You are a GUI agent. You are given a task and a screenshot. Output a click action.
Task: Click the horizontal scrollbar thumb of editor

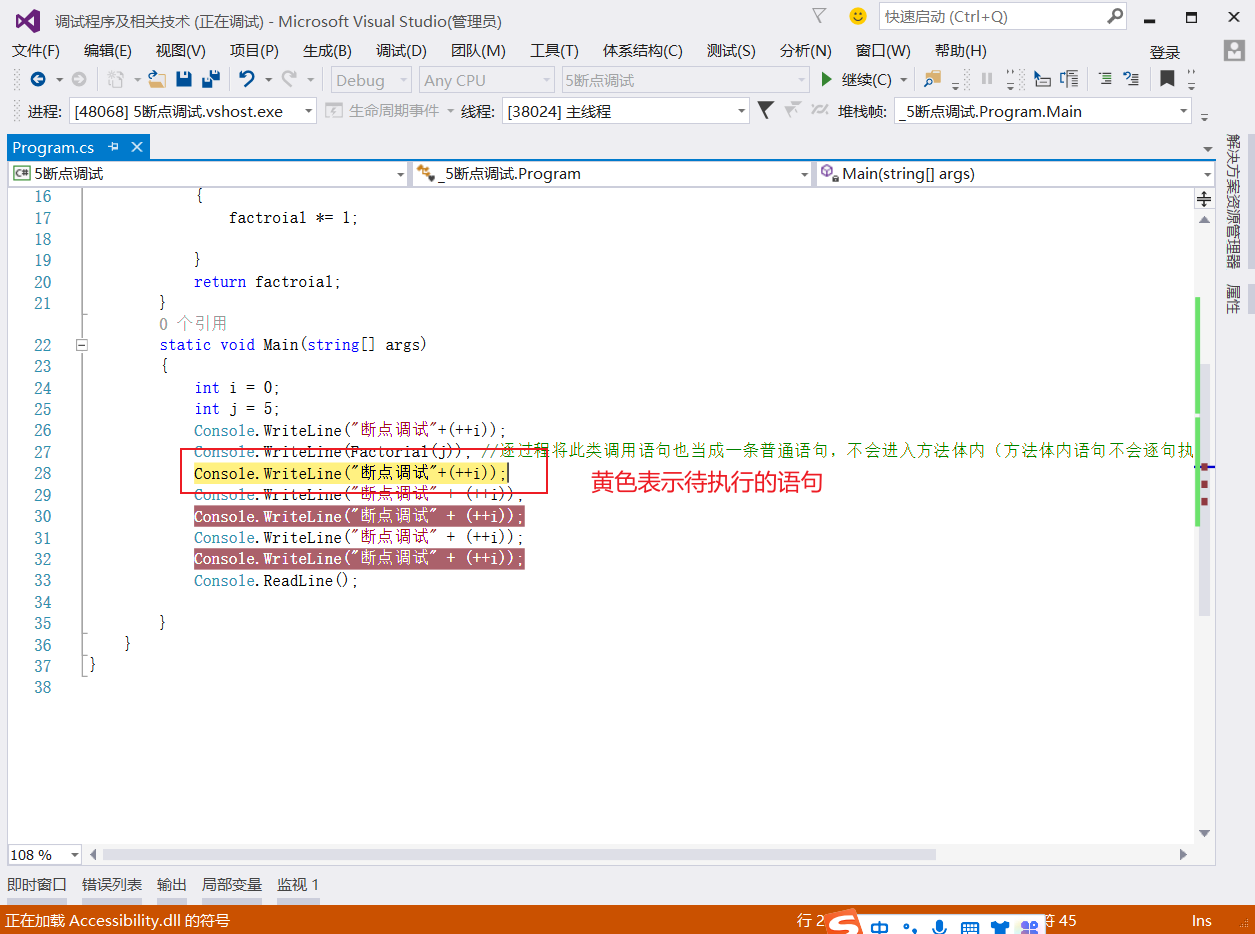click(519, 855)
